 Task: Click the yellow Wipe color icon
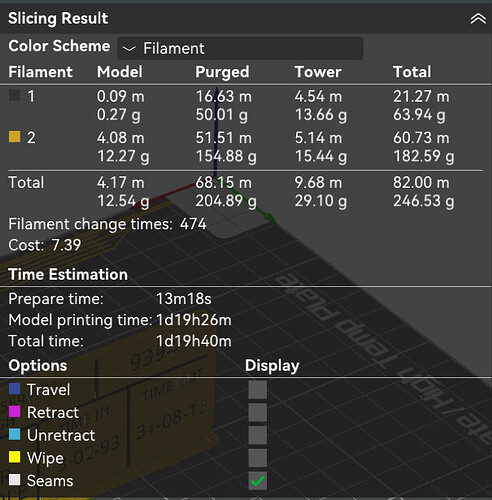pyautogui.click(x=14, y=457)
